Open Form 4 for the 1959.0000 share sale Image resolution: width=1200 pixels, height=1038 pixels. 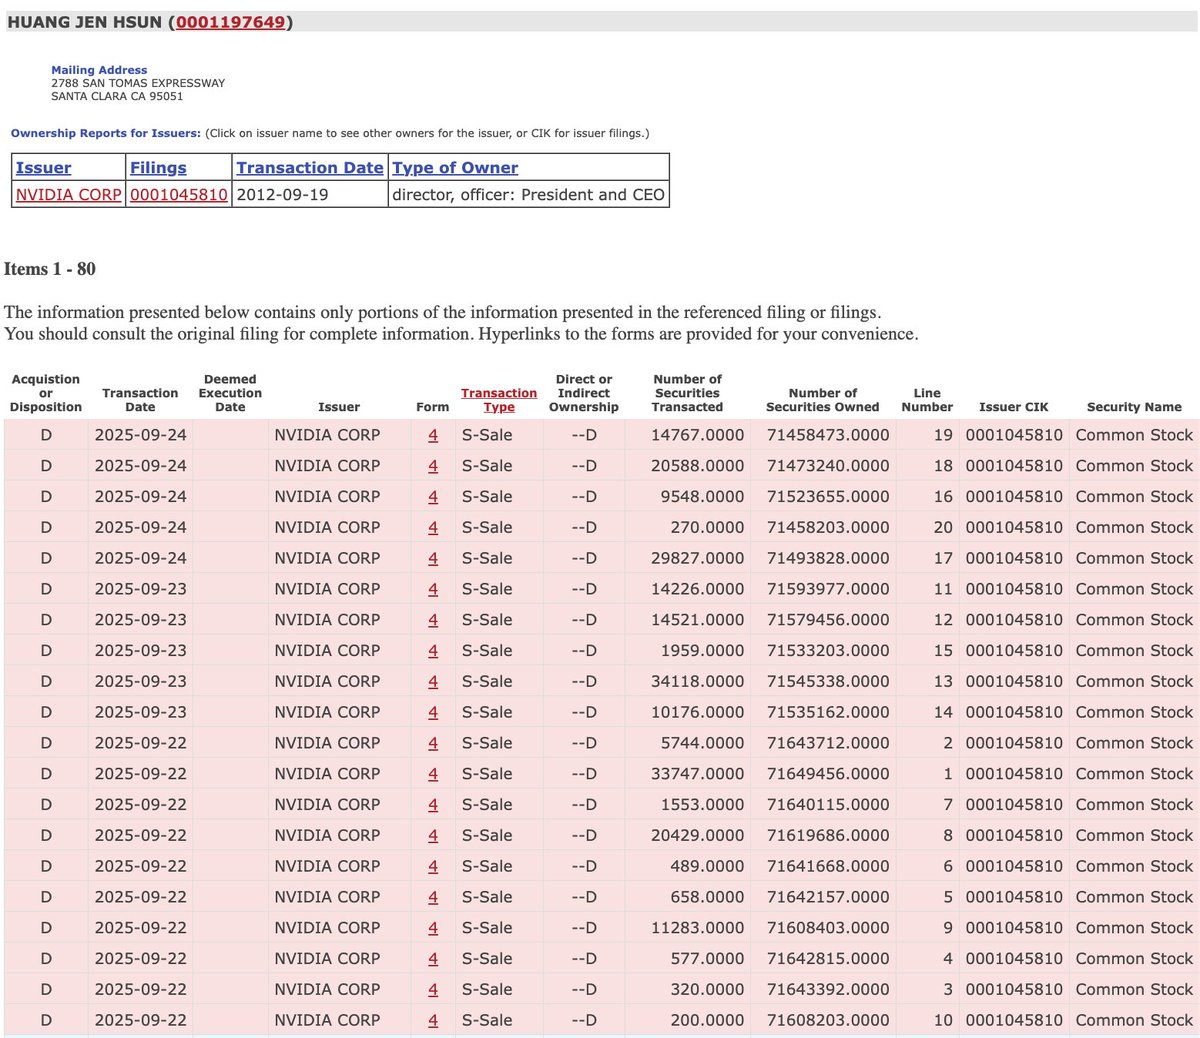pos(433,651)
